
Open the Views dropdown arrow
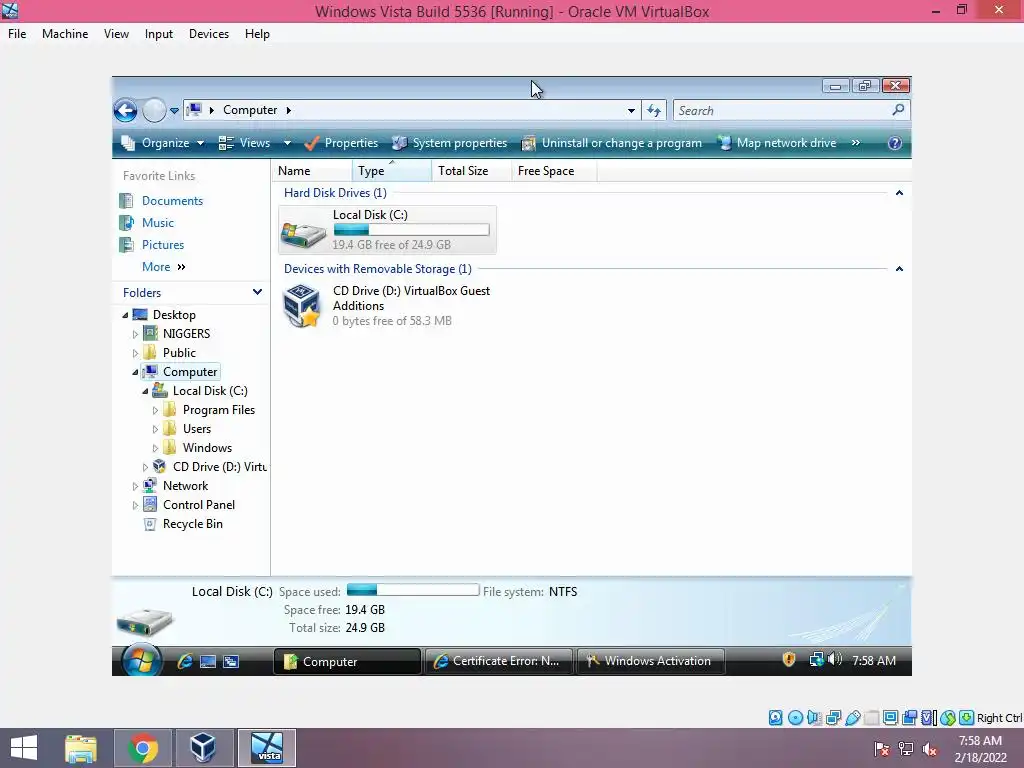[x=287, y=143]
